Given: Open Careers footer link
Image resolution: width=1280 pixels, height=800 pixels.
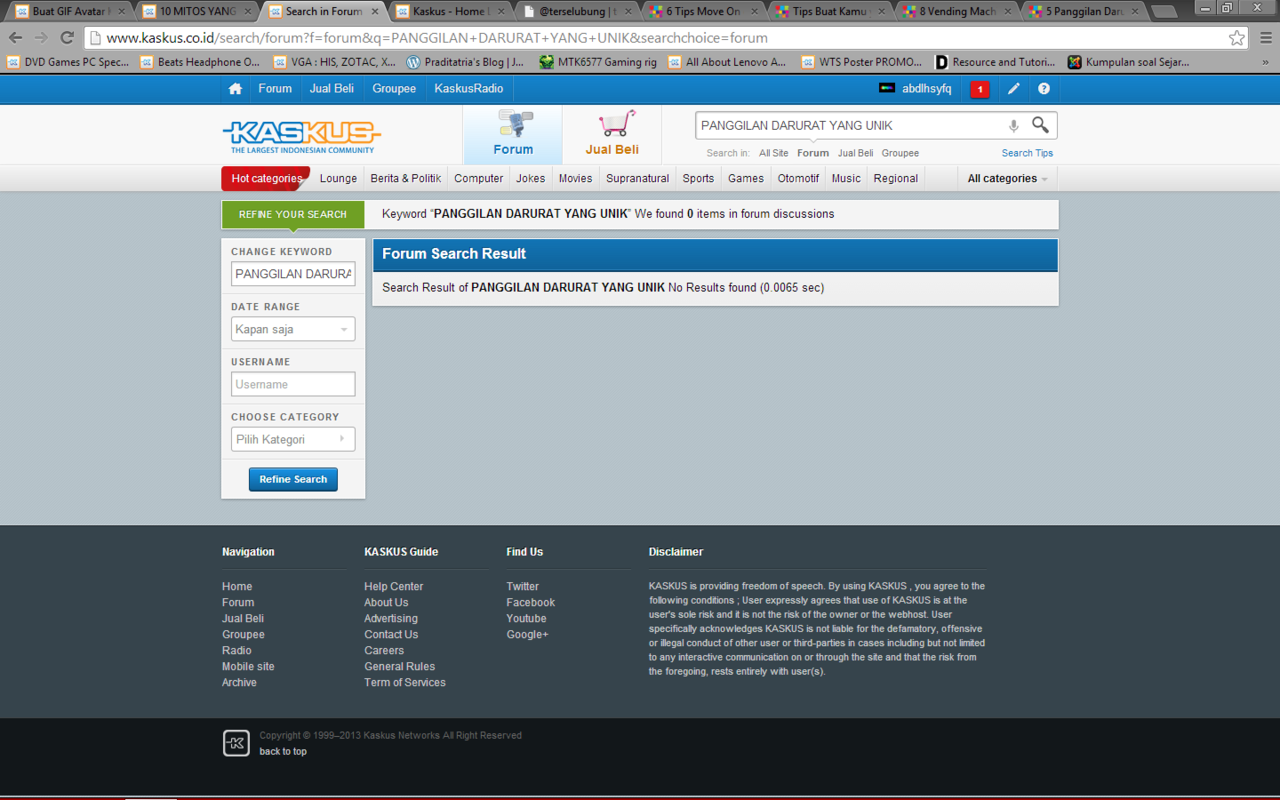Looking at the screenshot, I should [384, 651].
